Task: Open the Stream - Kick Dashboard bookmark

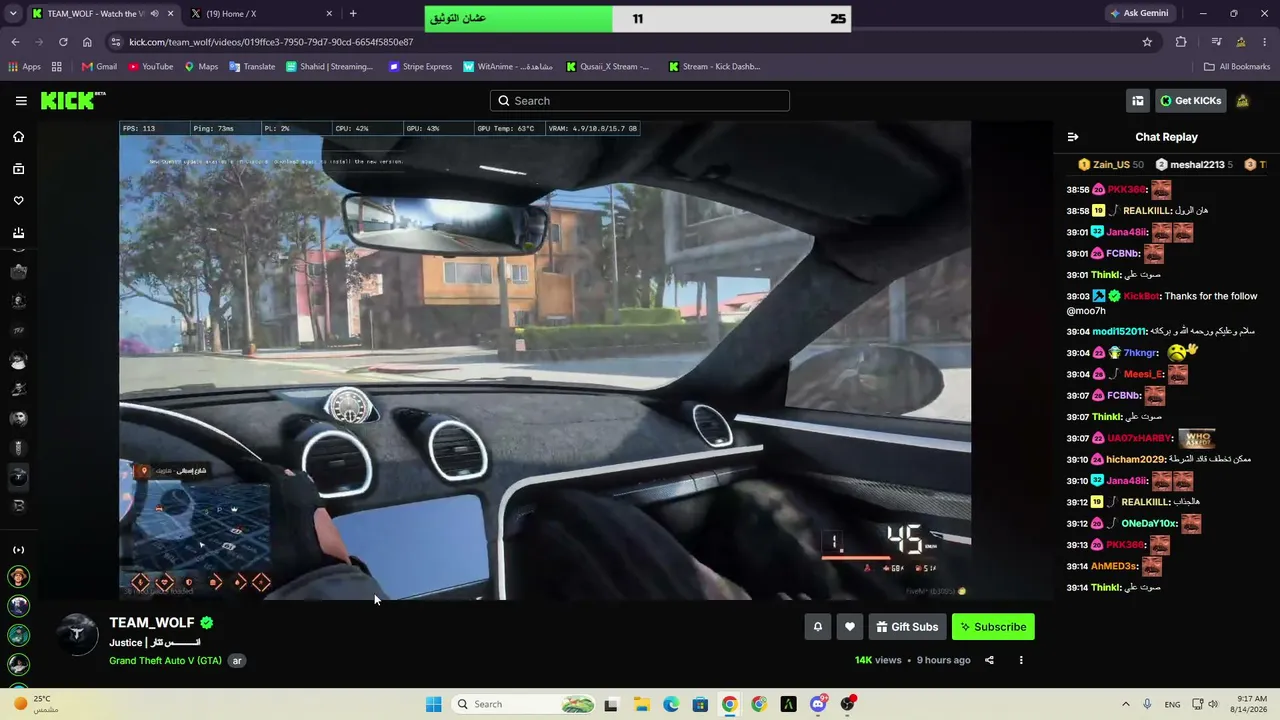Action: (714, 67)
